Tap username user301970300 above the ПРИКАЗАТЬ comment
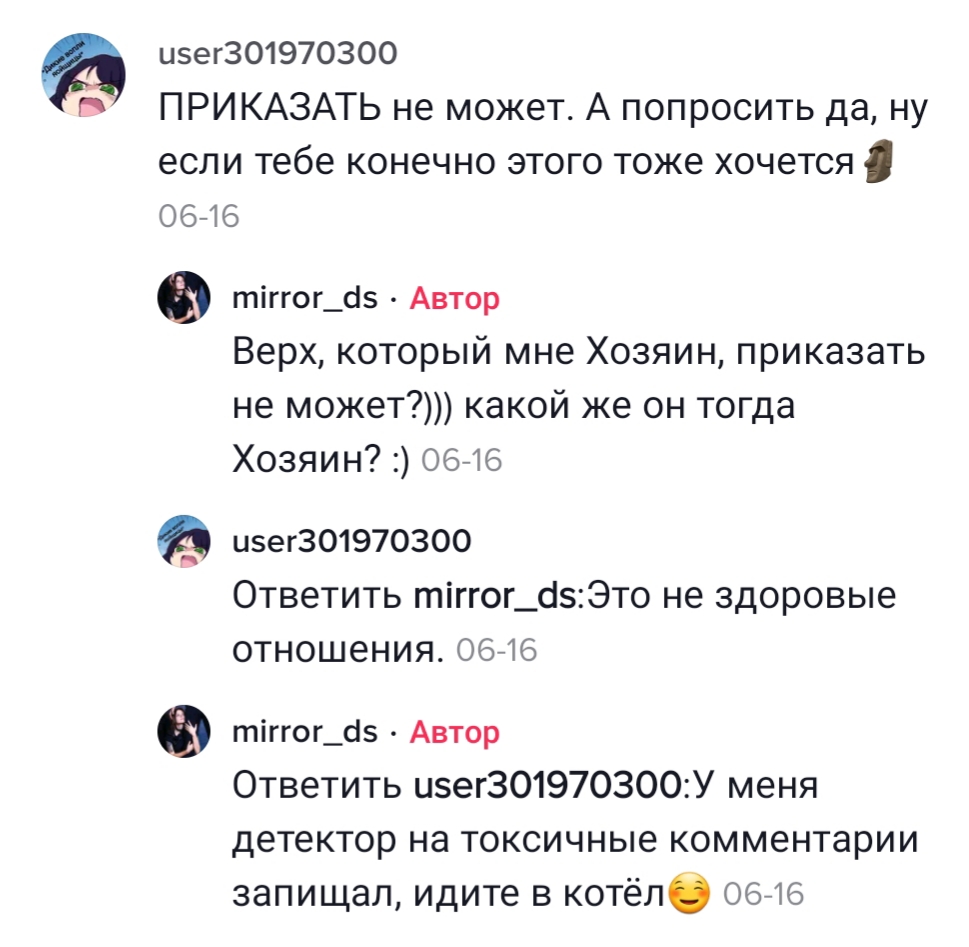This screenshot has height=947, width=969. tap(278, 53)
